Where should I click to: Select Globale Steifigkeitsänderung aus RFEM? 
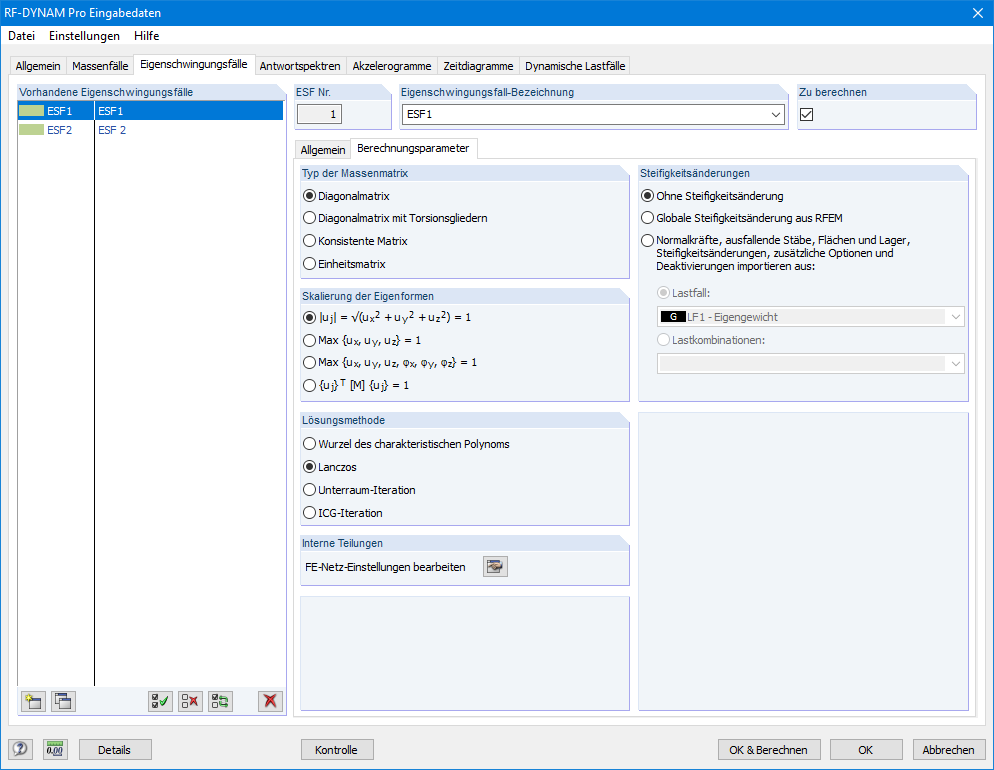pyautogui.click(x=647, y=218)
